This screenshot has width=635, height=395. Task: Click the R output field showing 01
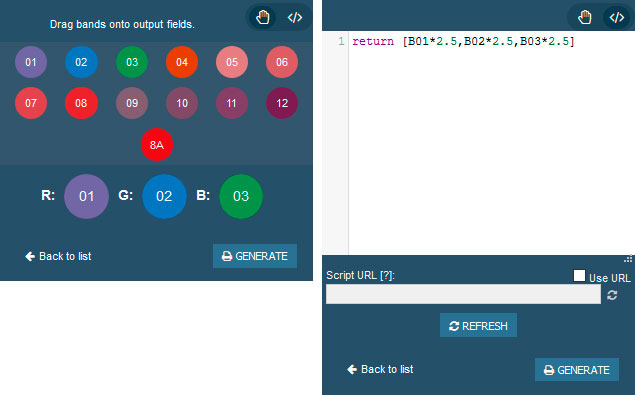(86, 196)
